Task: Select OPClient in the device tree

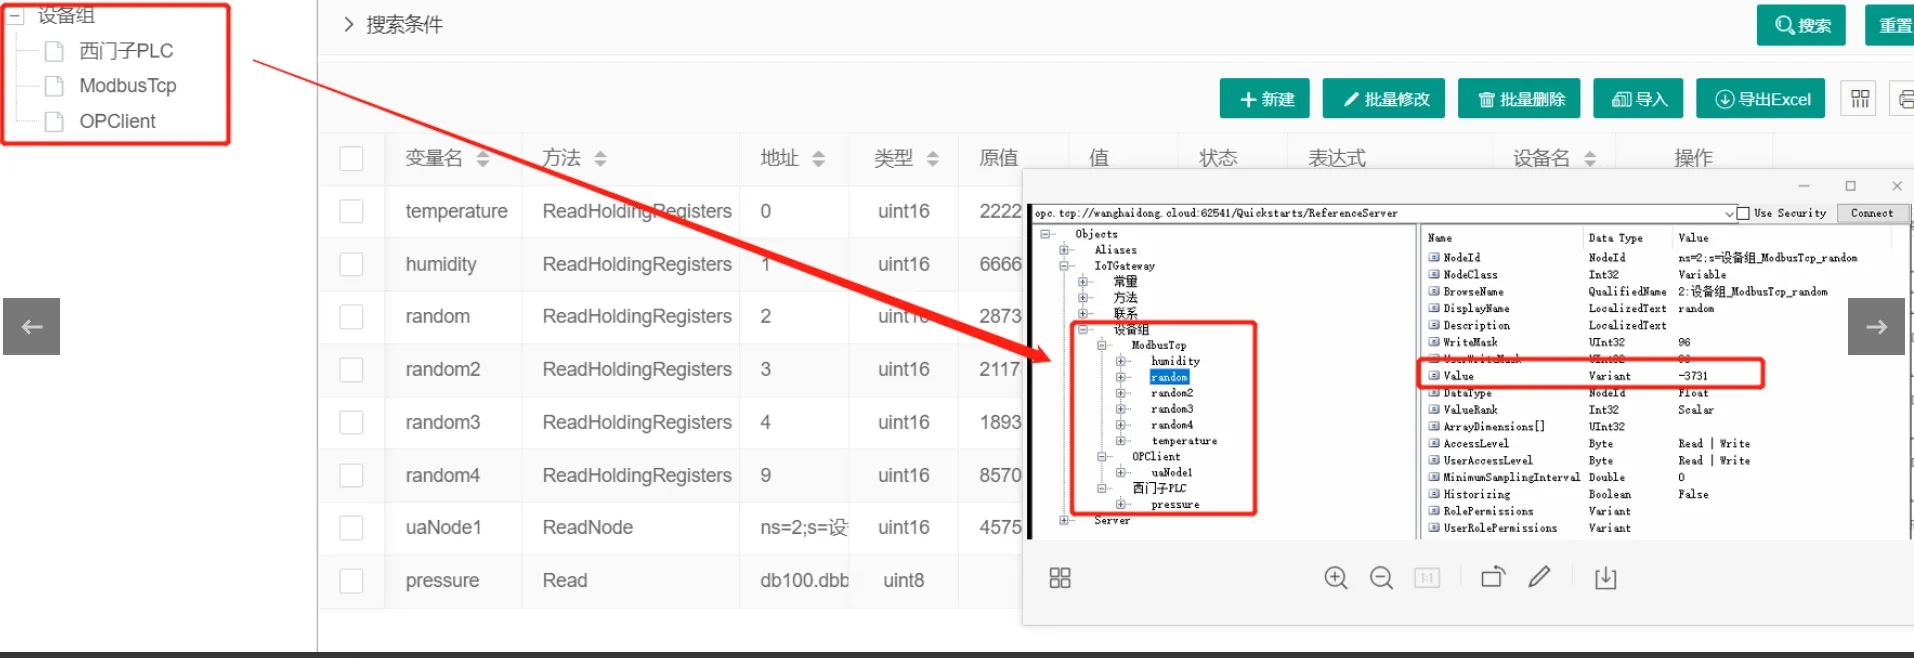Action: [x=118, y=121]
